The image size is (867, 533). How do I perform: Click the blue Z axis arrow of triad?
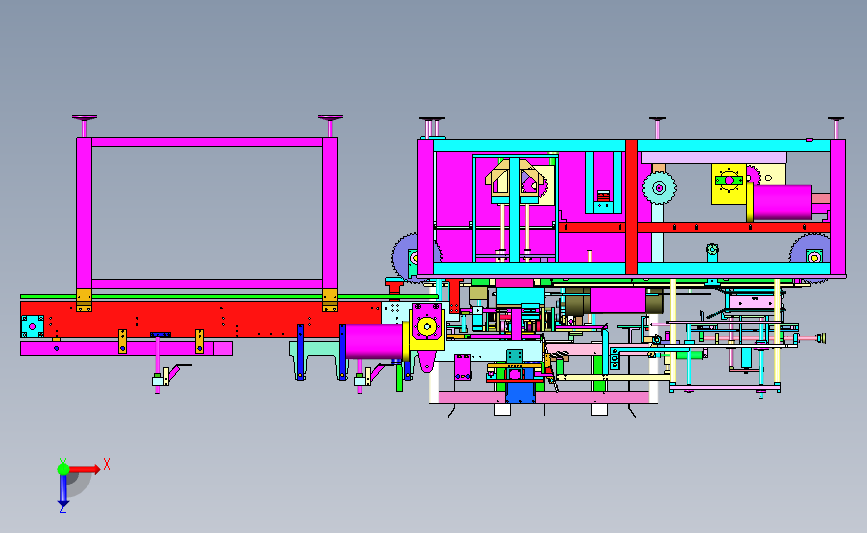[x=63, y=490]
